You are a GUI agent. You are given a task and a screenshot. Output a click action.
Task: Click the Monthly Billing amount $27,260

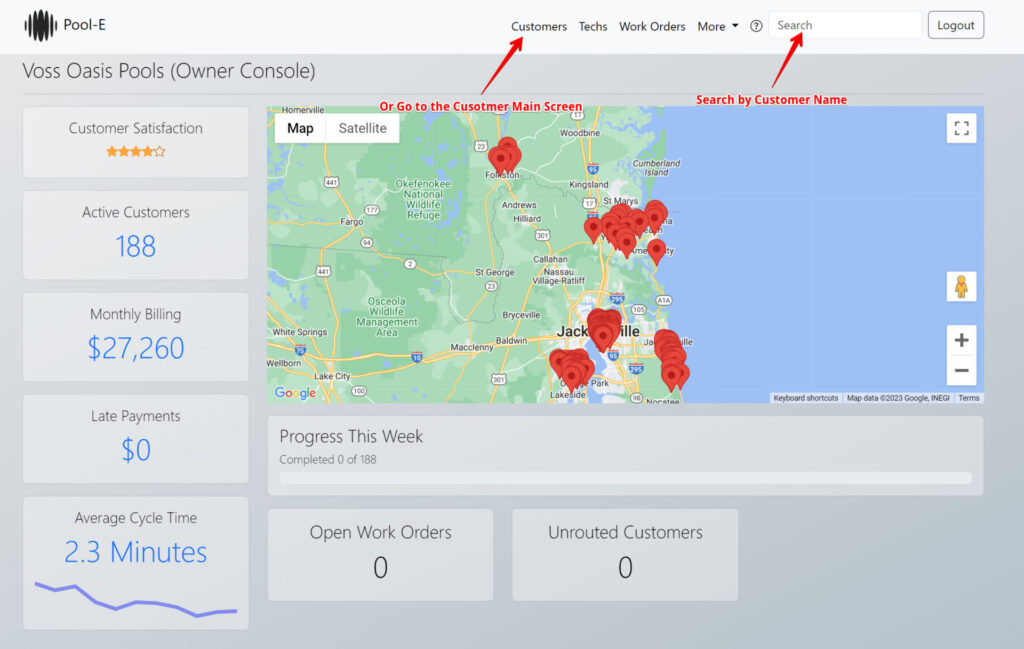tap(136, 348)
